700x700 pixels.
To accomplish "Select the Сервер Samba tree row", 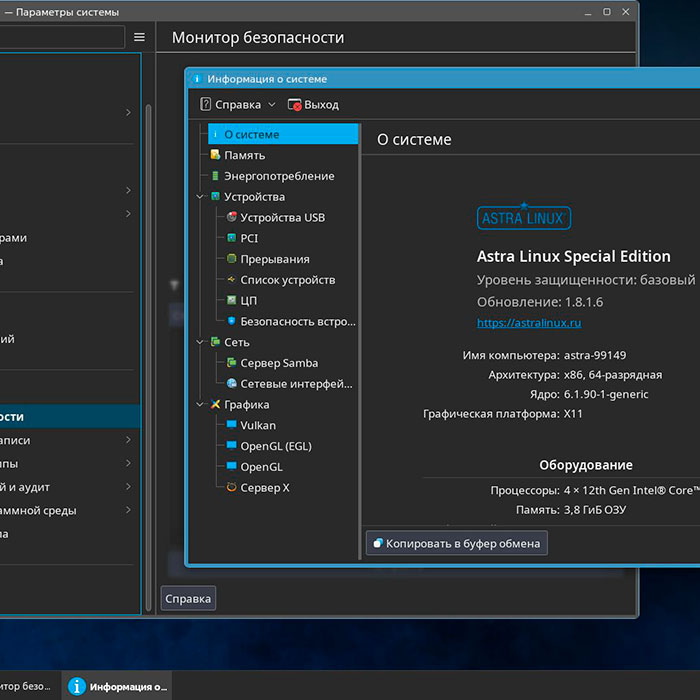I will pos(279,362).
